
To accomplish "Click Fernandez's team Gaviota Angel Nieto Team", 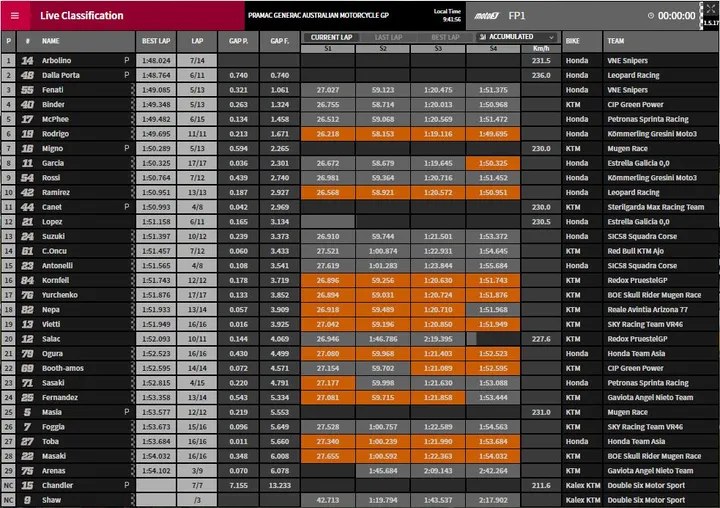I will 650,397.
